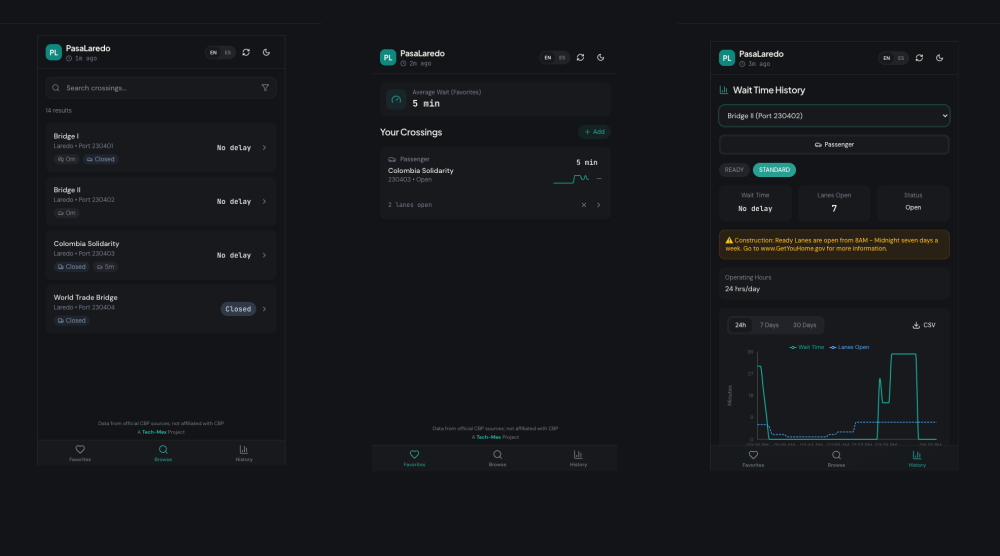1000x556 pixels.
Task: Click the Passenger vehicle type button
Action: 834,145
